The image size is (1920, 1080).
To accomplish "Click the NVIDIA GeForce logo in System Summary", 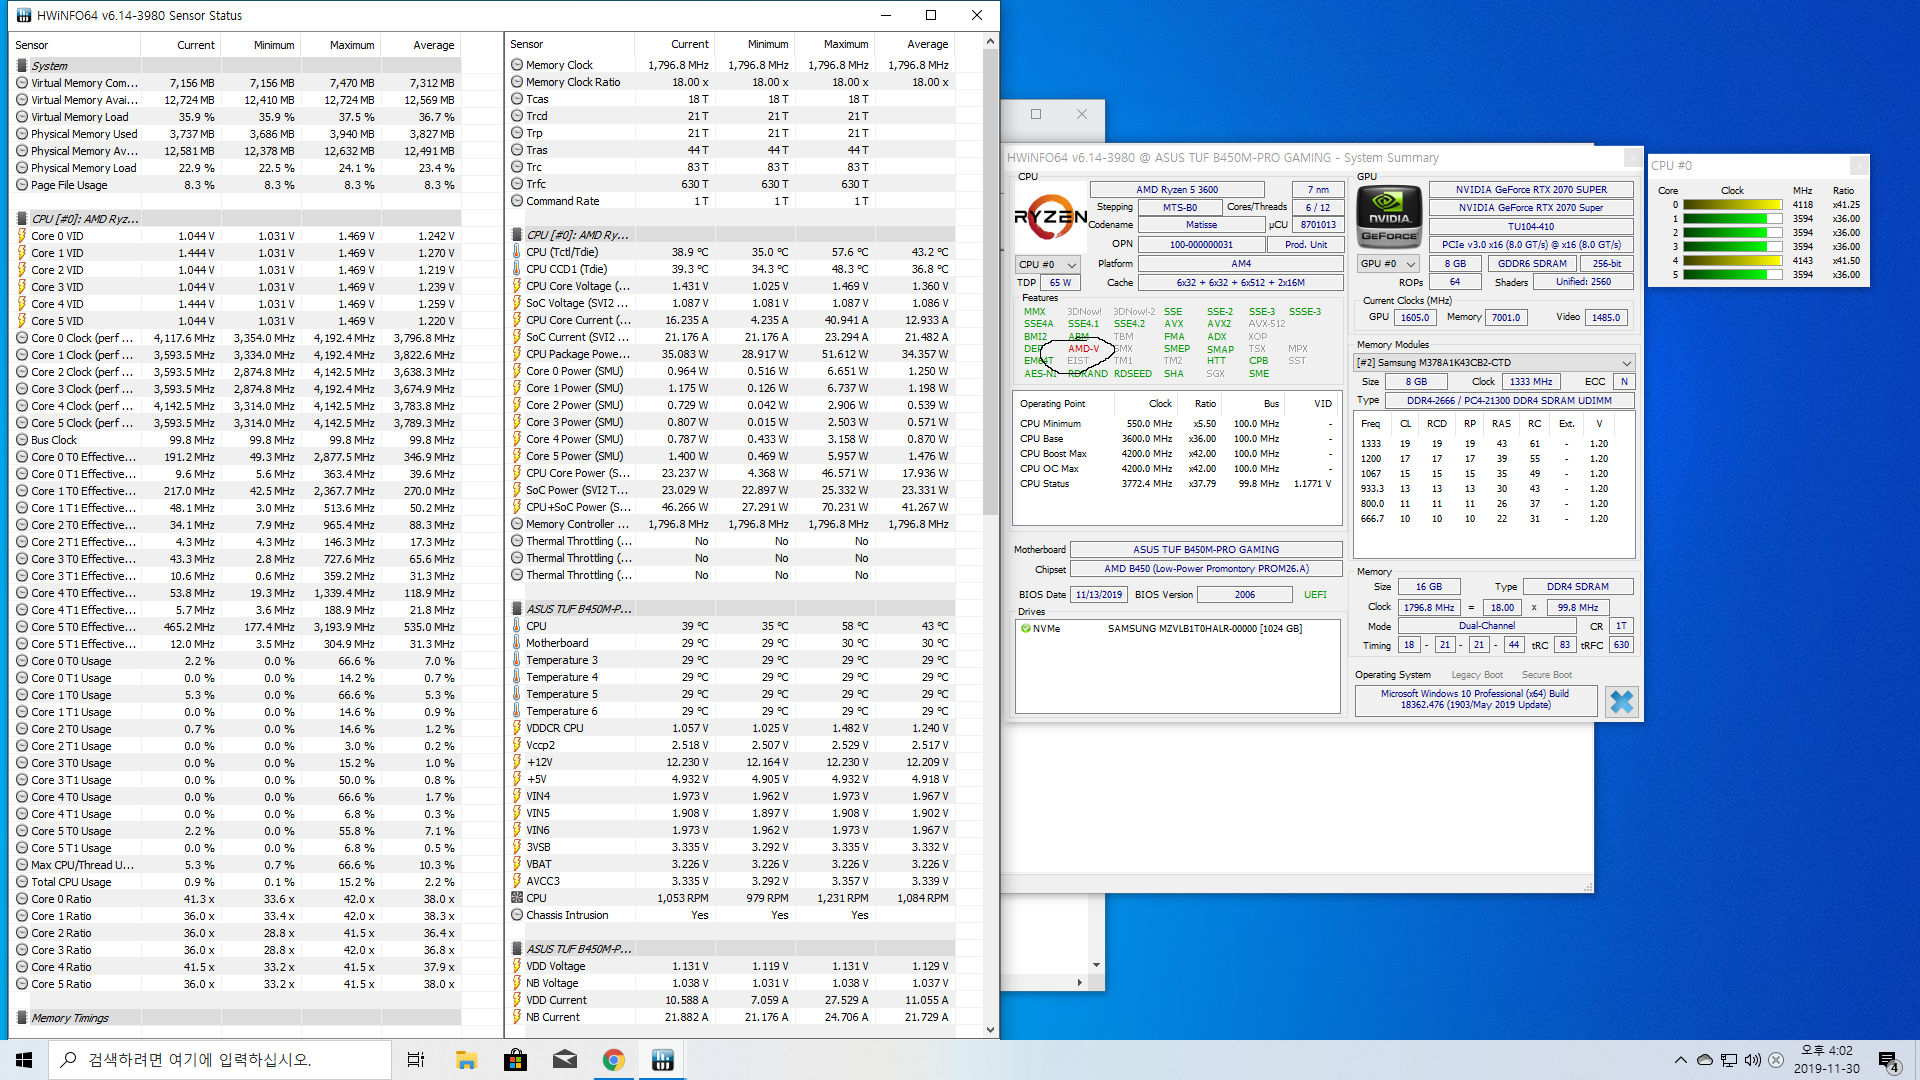I will [1389, 216].
